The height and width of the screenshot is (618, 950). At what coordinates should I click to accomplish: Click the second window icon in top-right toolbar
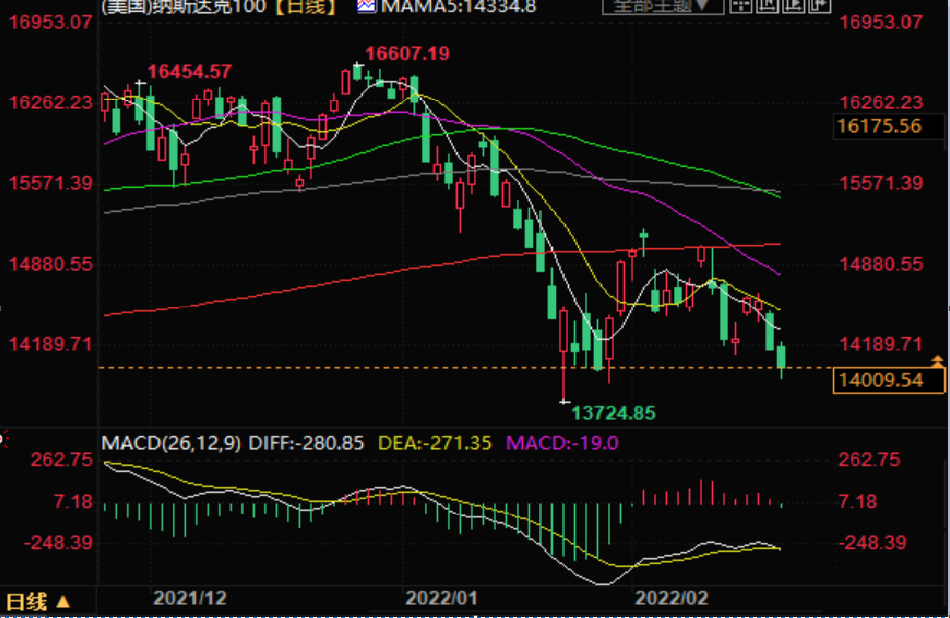pos(769,5)
